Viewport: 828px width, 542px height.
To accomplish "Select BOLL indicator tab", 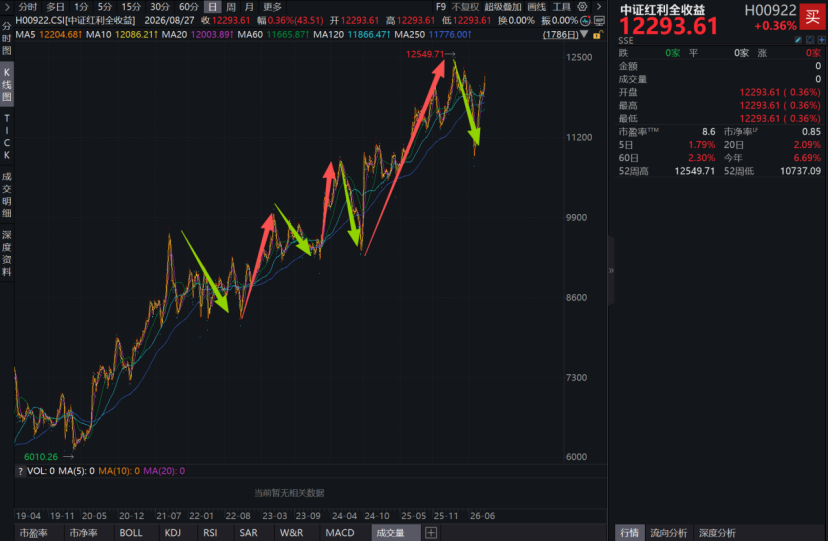I will (131, 532).
